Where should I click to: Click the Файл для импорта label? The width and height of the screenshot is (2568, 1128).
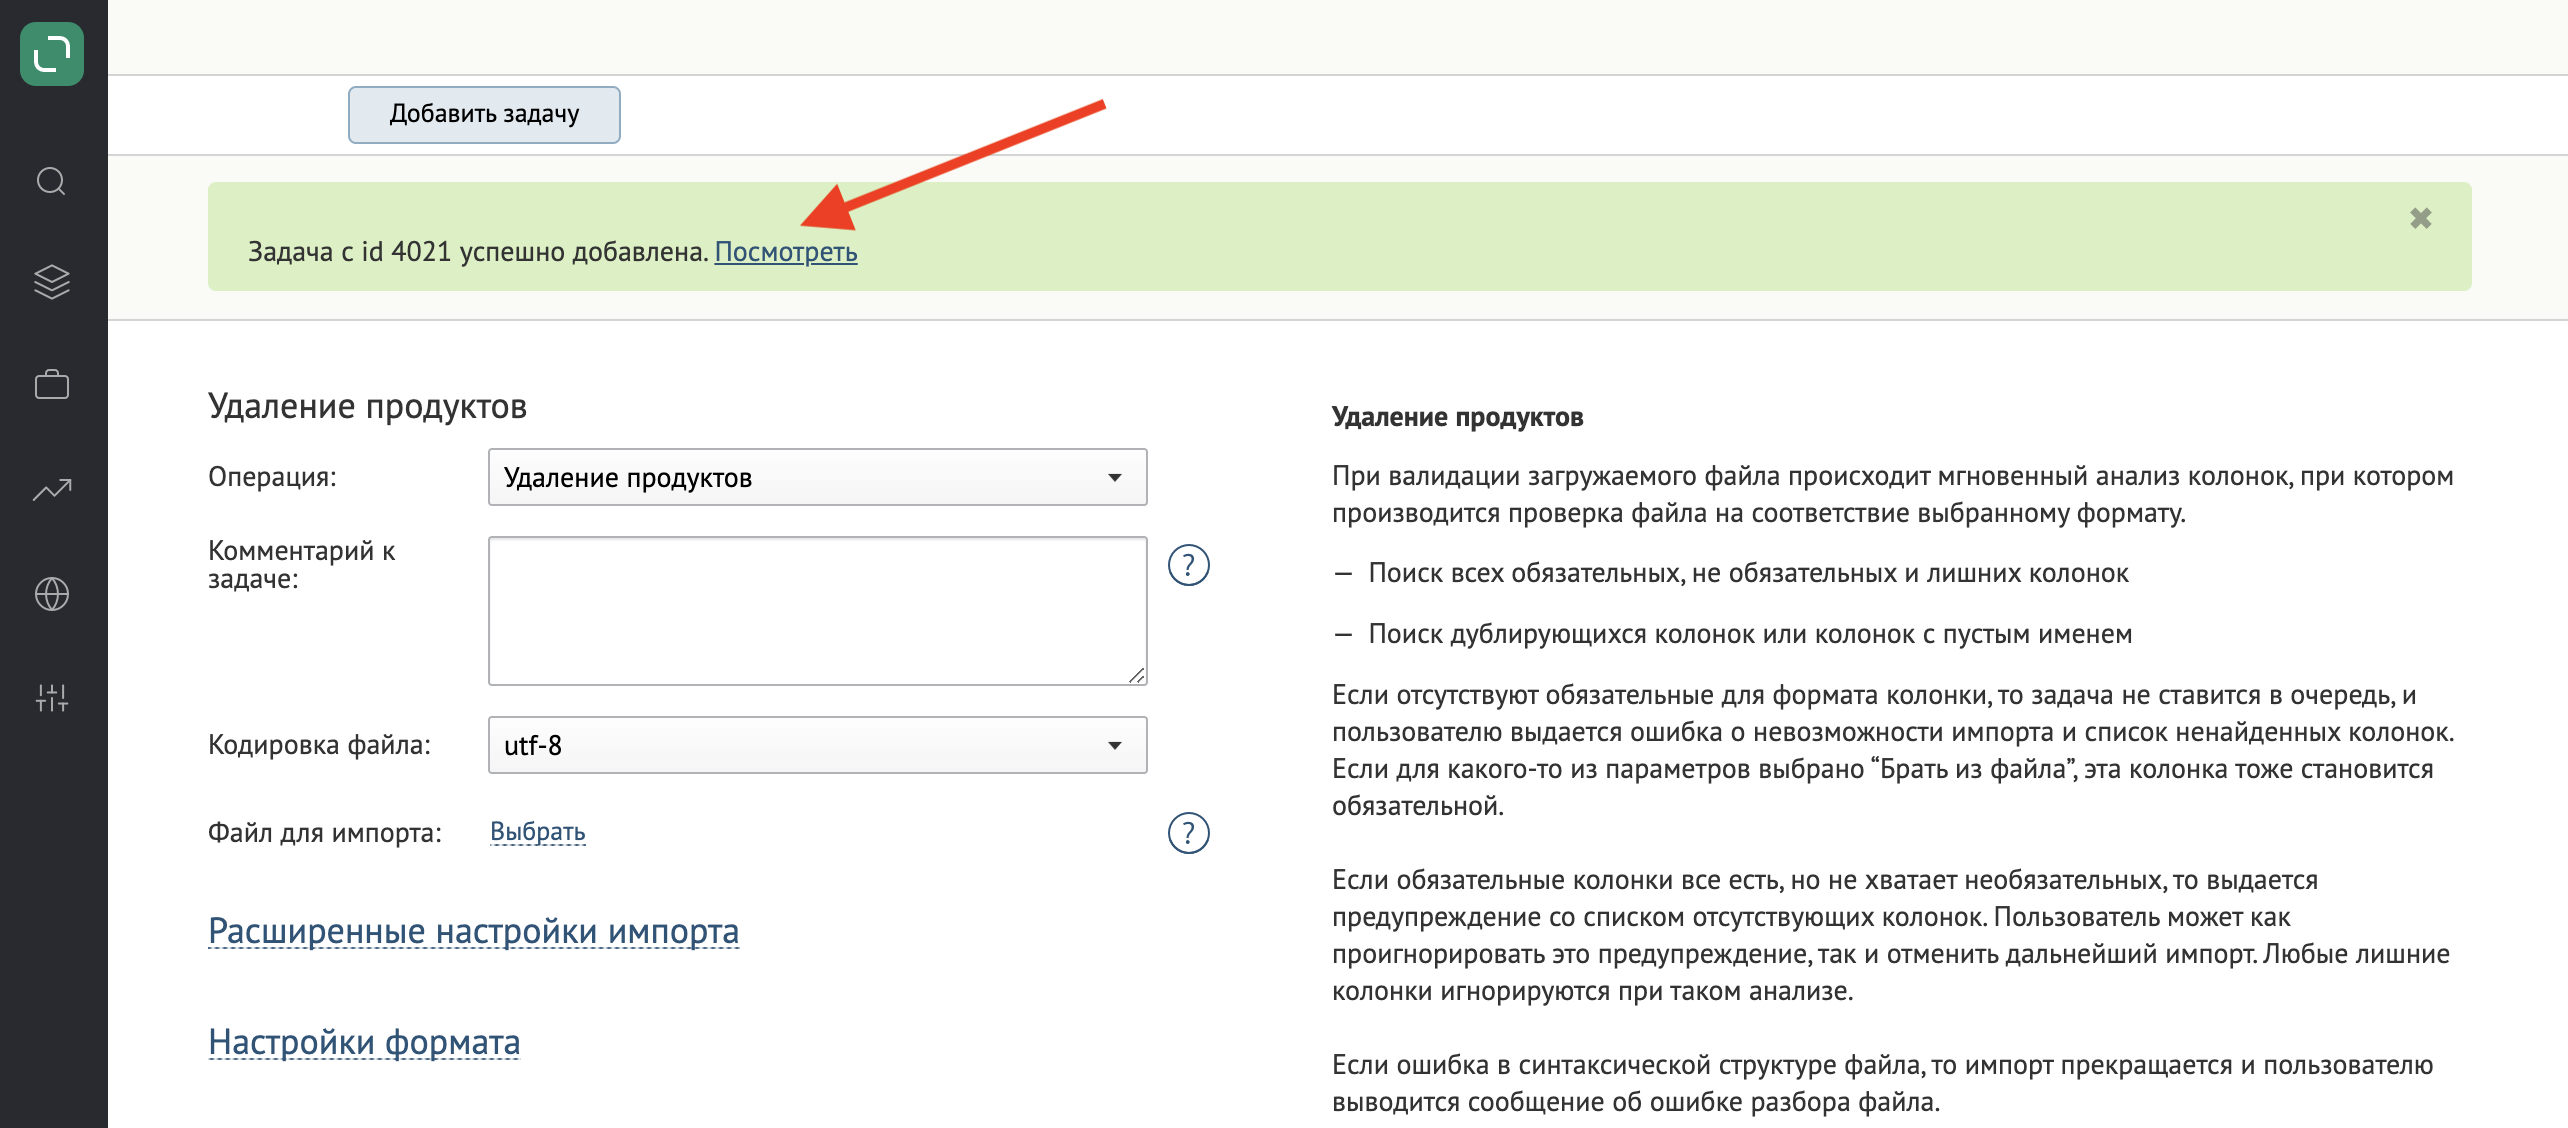(325, 833)
